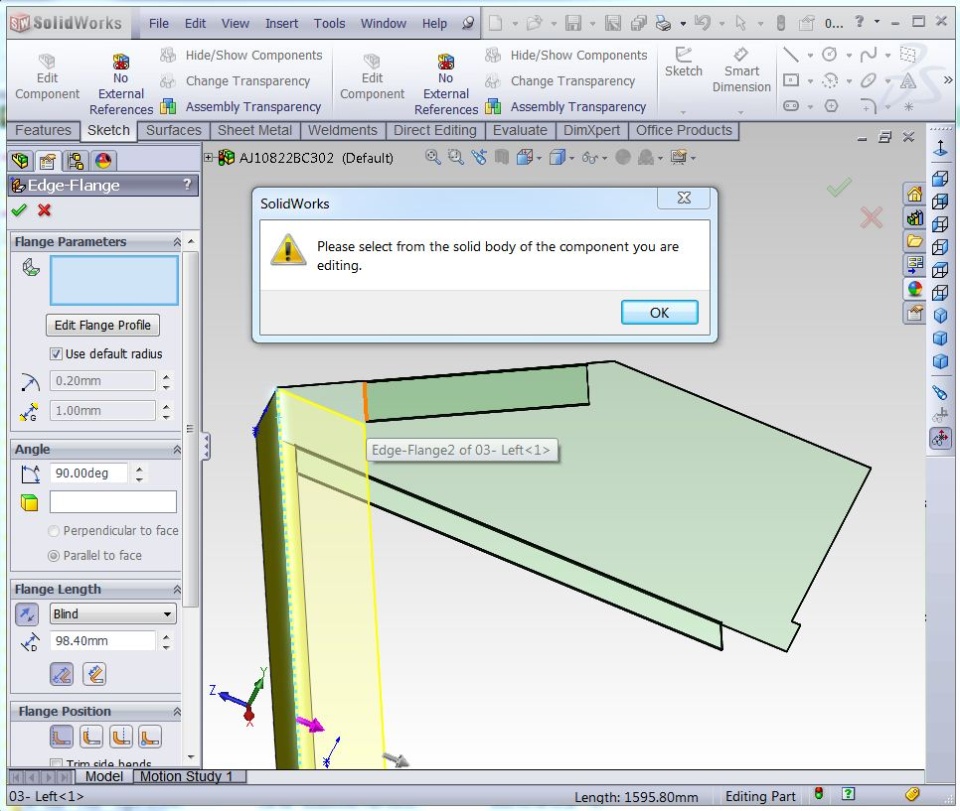Viewport: 960px width, 811px height.
Task: Select the Zoom to Area tool
Action: (456, 157)
